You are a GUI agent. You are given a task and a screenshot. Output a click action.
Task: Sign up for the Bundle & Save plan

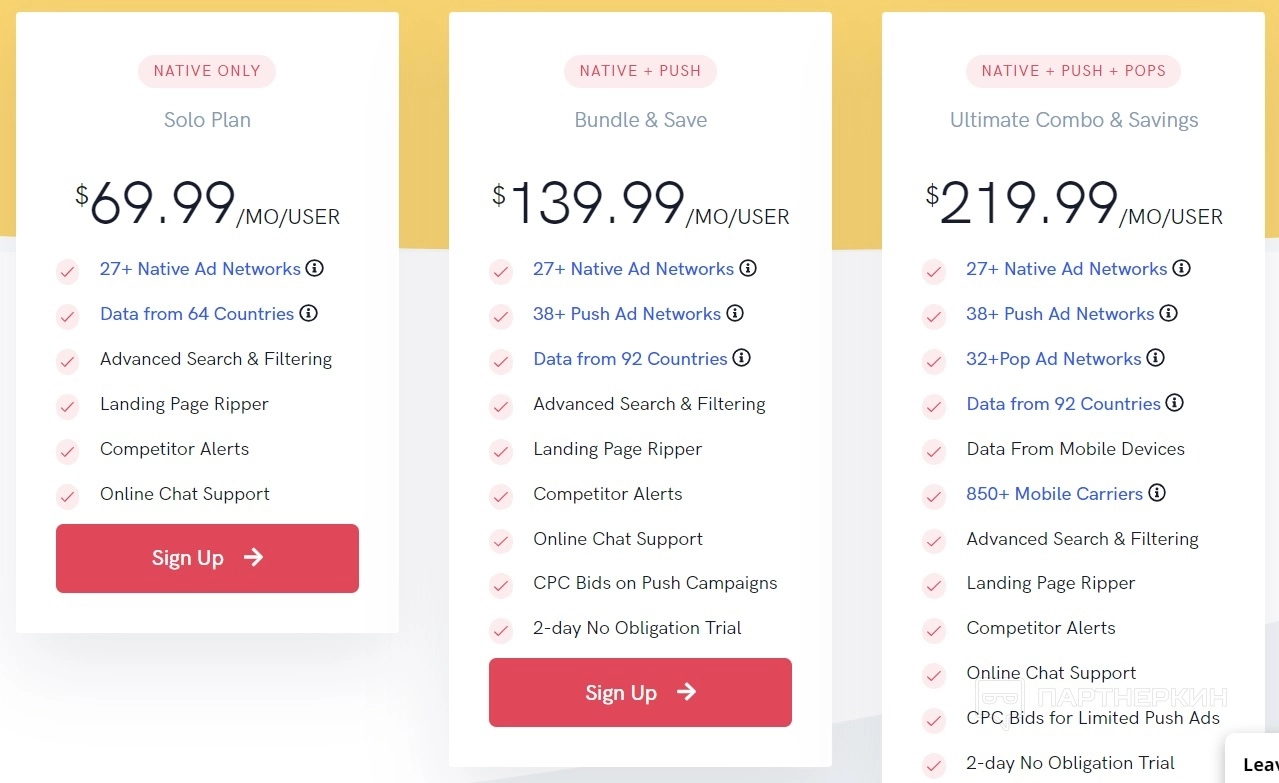pos(640,692)
